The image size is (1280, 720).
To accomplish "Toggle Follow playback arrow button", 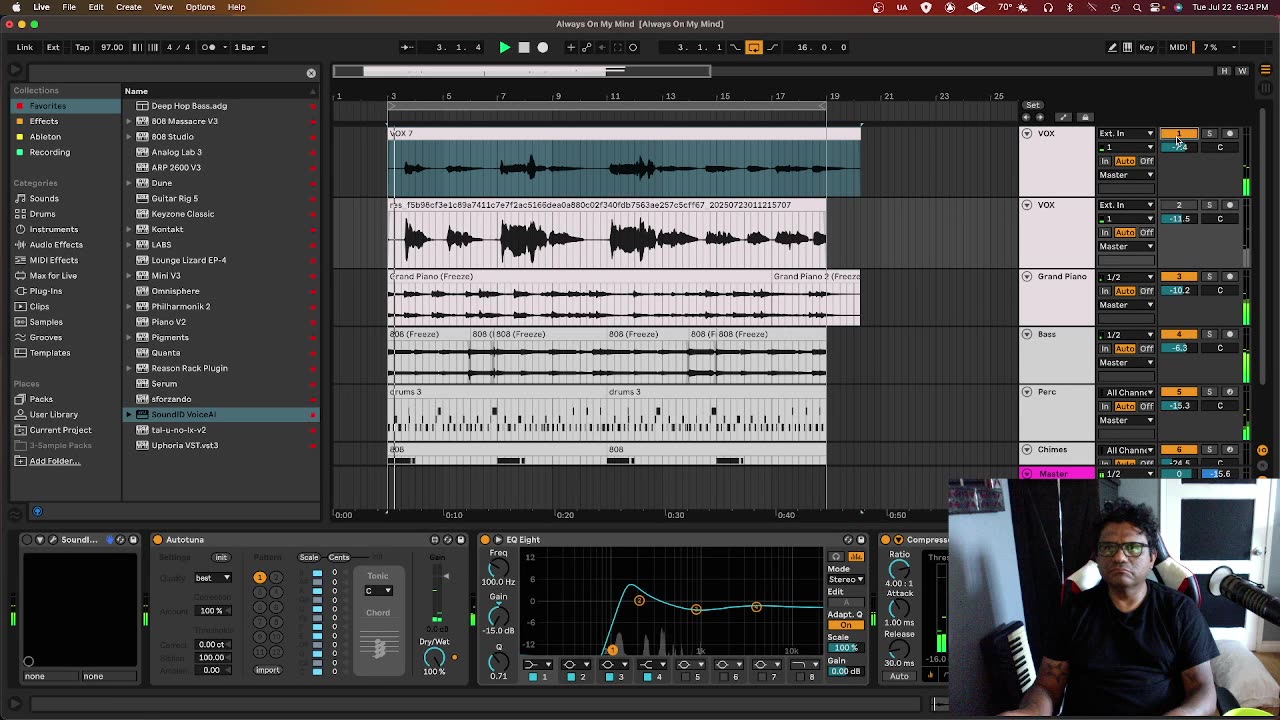I will click(406, 47).
